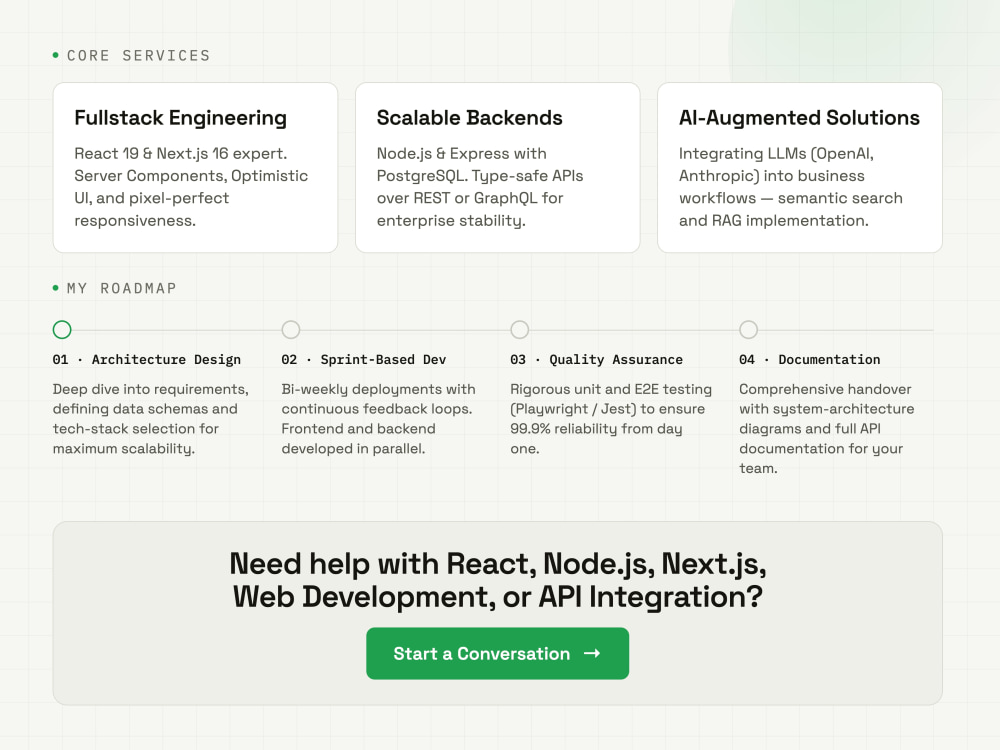Open the Scalable Backends card title
Viewport: 1000px width, 750px height.
[x=469, y=118]
